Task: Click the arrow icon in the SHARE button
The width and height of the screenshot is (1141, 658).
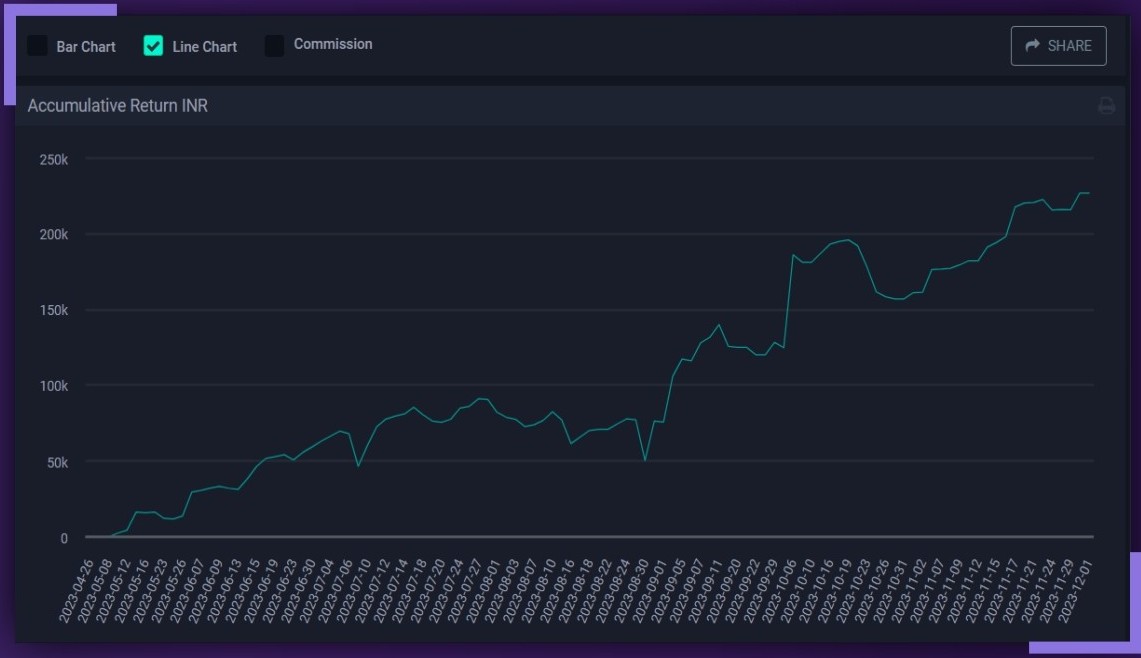Action: (1033, 46)
